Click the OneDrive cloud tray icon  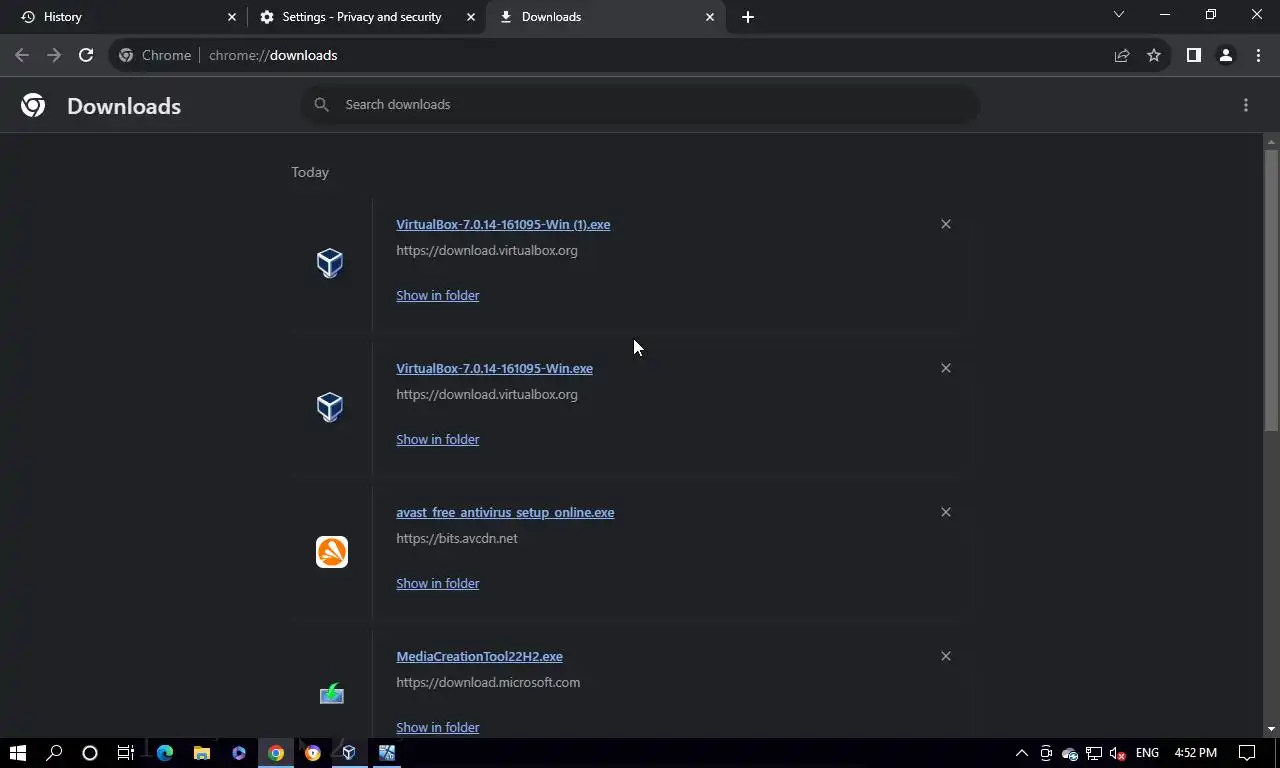pyautogui.click(x=1070, y=753)
